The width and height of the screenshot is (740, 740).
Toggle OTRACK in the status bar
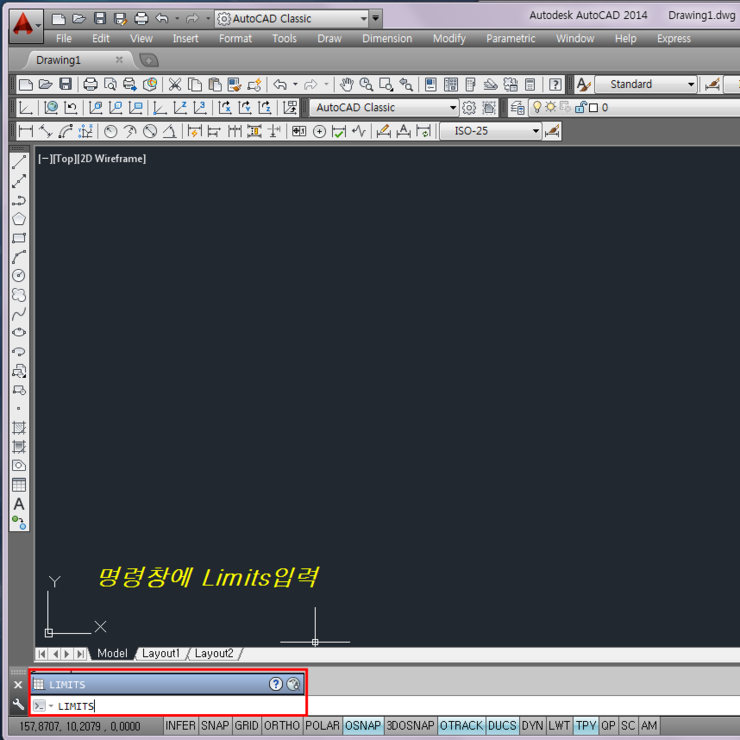click(x=461, y=725)
